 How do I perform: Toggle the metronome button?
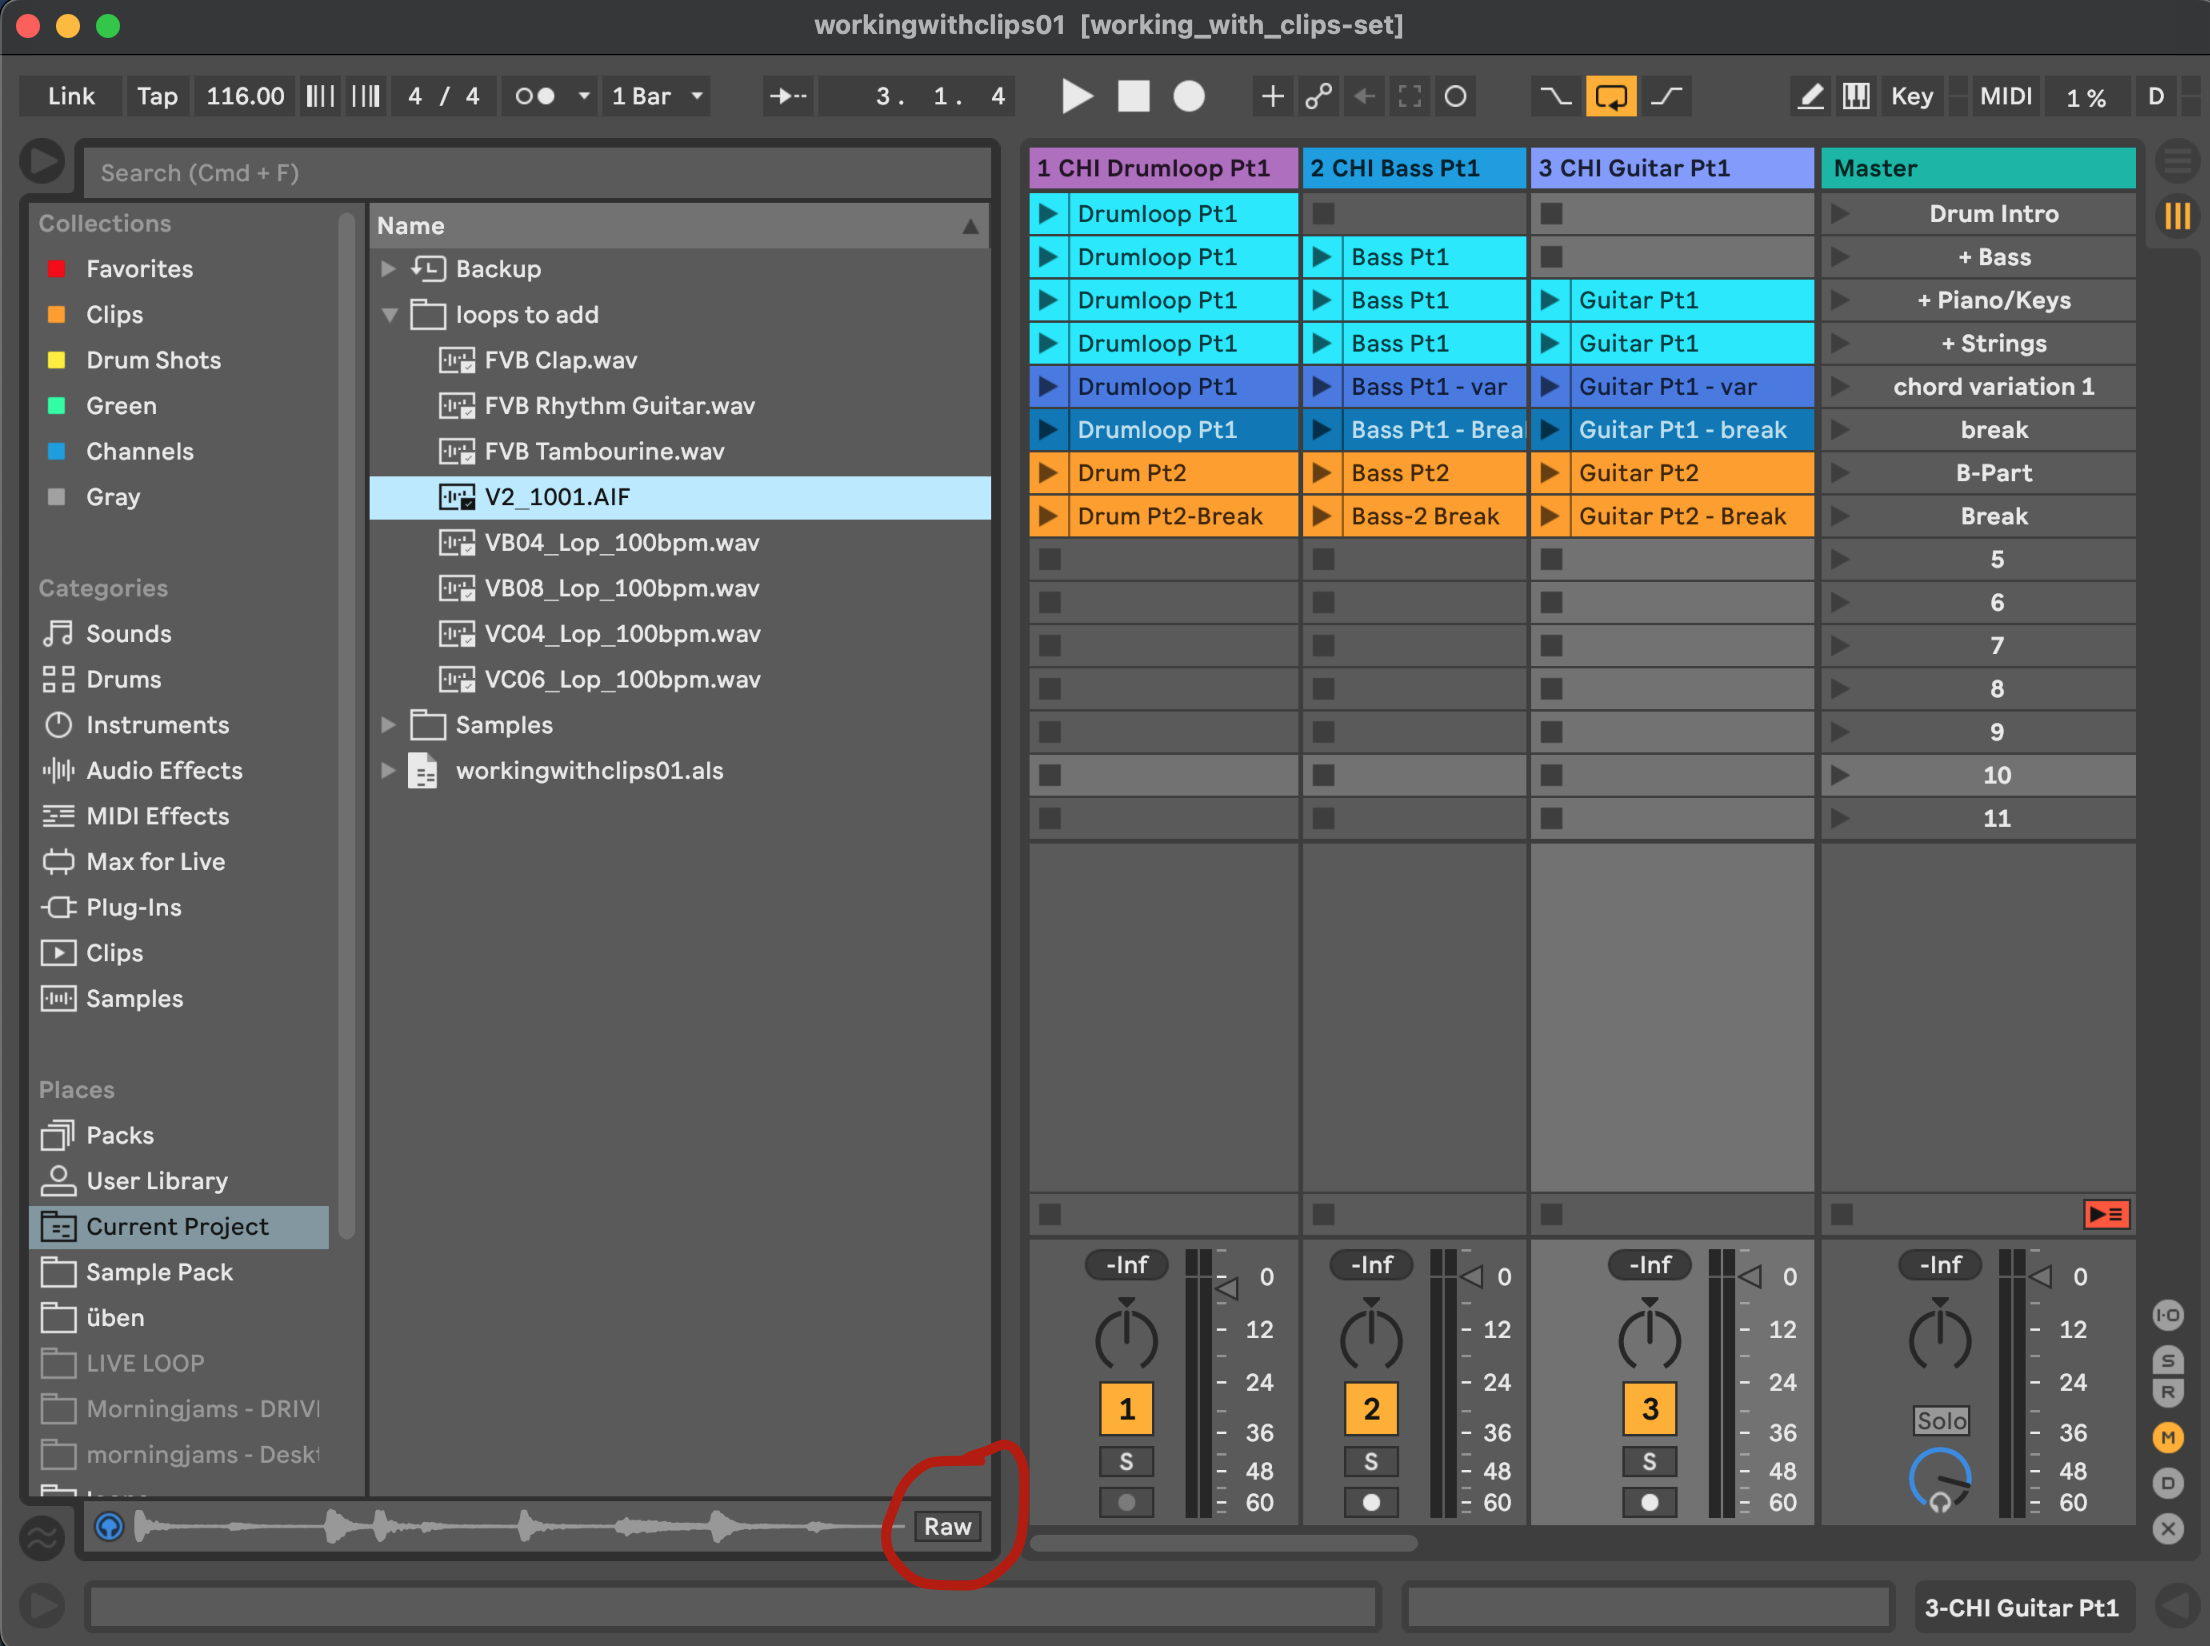point(535,96)
